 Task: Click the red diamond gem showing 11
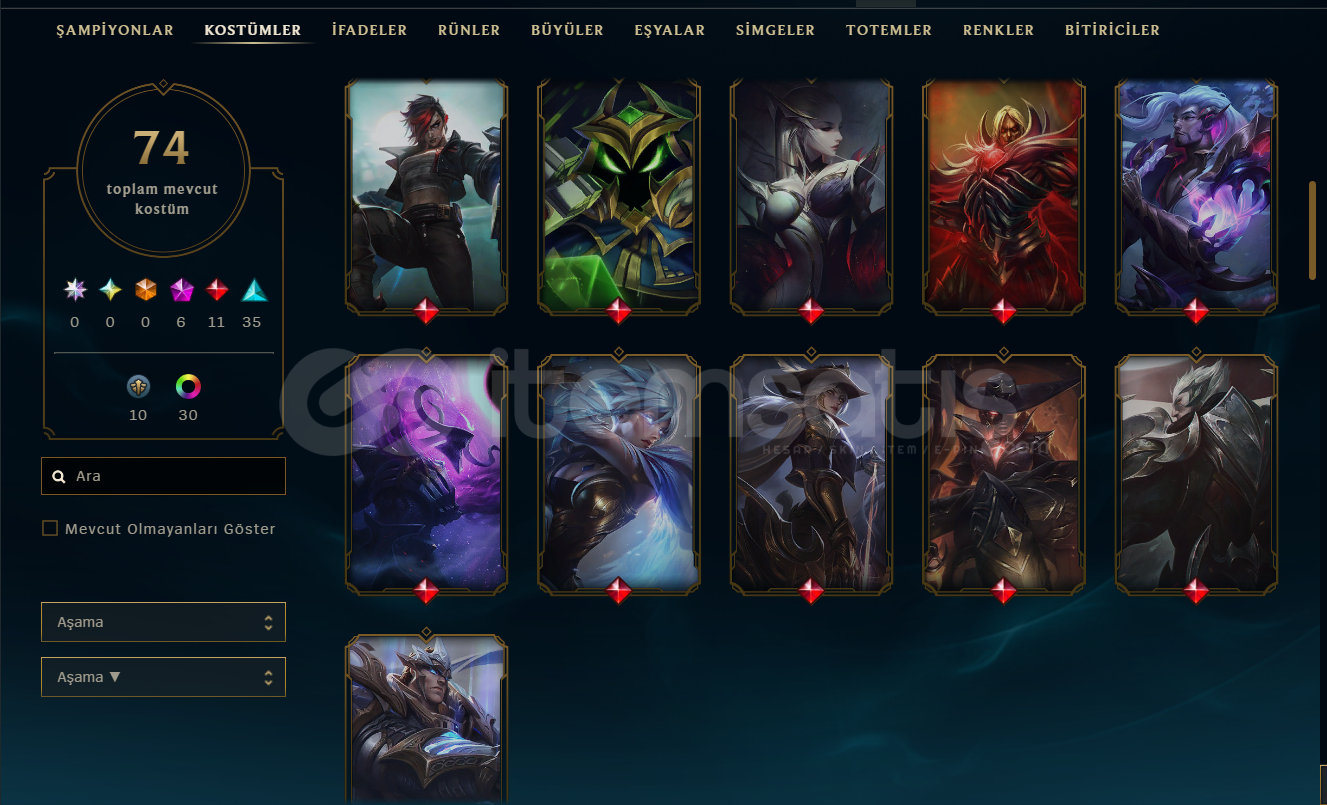(217, 290)
